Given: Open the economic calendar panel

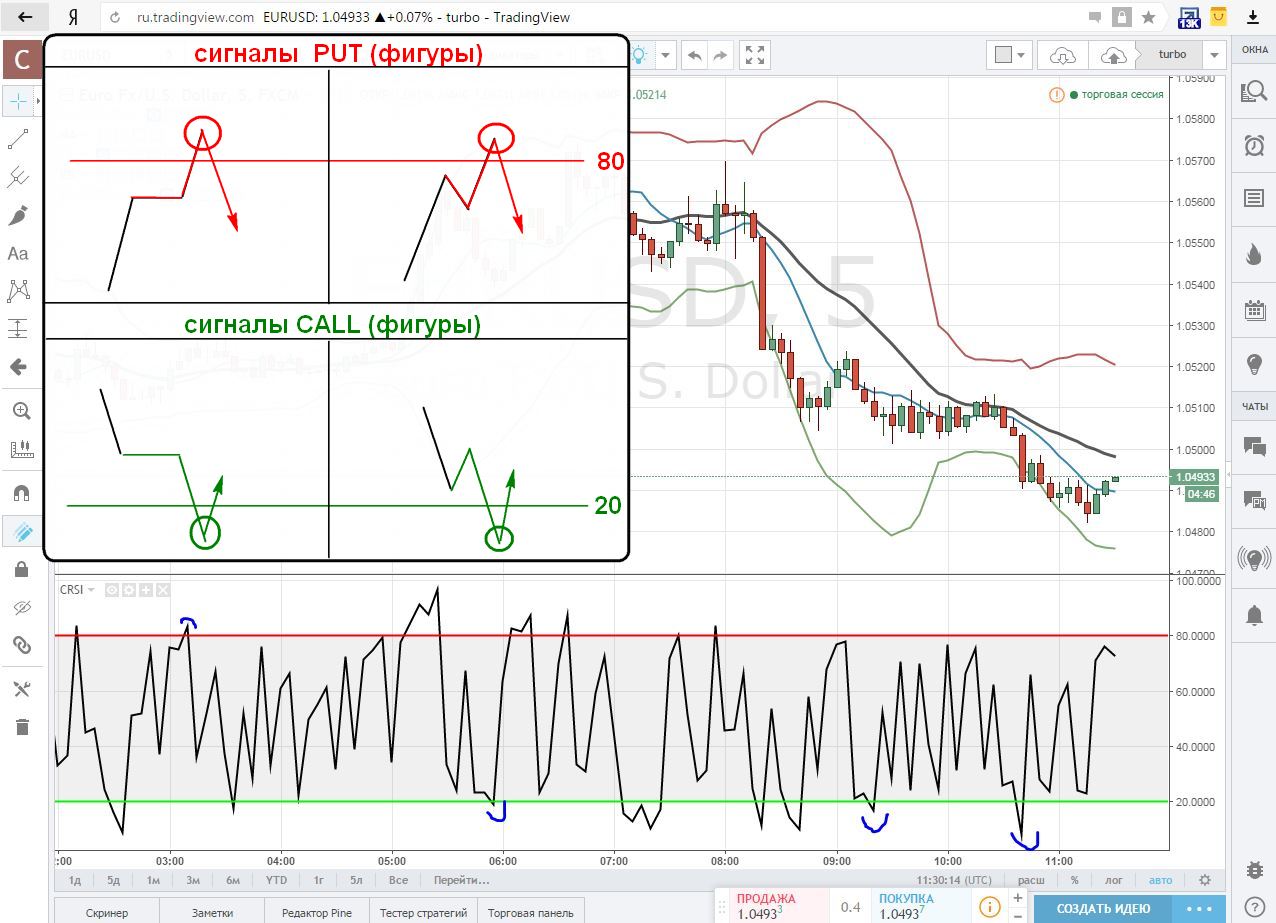Looking at the screenshot, I should [x=1254, y=310].
